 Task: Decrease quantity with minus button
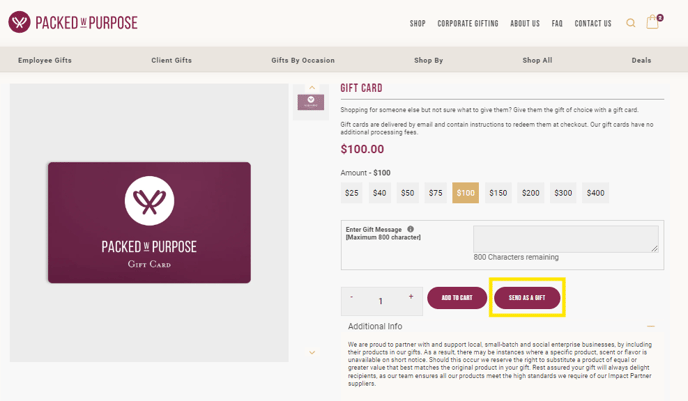352,297
